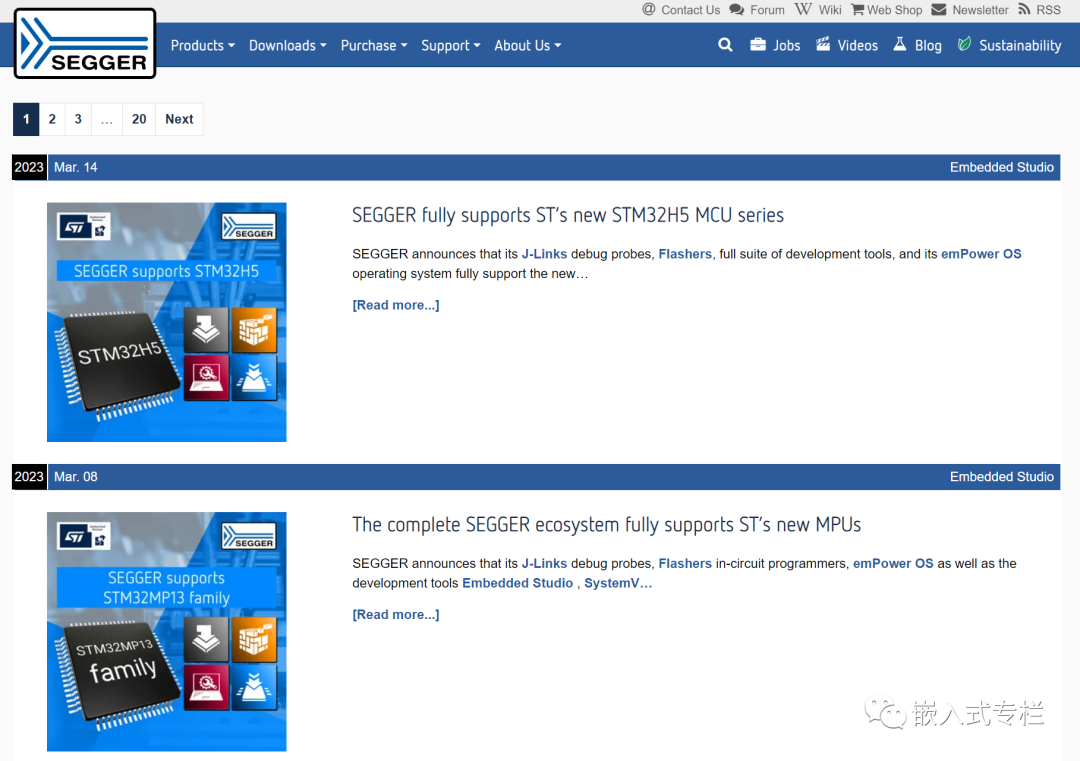The height and width of the screenshot is (761, 1080).
Task: Click the Next pagination button
Action: pyautogui.click(x=179, y=119)
